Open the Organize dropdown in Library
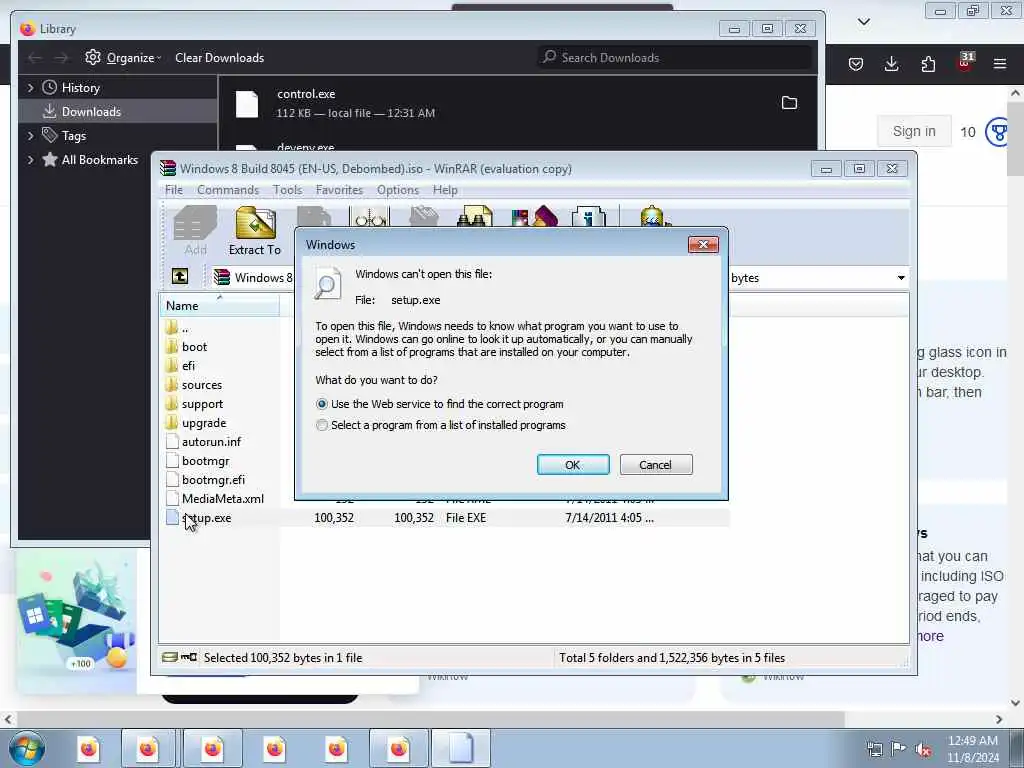 (134, 57)
